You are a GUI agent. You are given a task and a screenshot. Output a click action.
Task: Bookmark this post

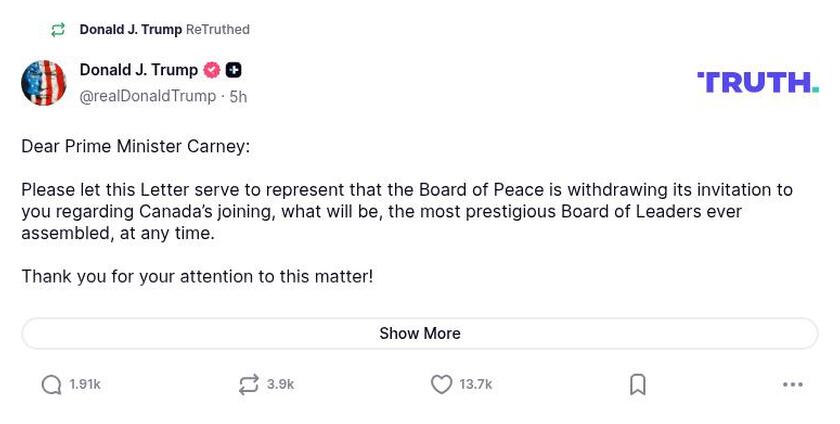click(x=637, y=385)
